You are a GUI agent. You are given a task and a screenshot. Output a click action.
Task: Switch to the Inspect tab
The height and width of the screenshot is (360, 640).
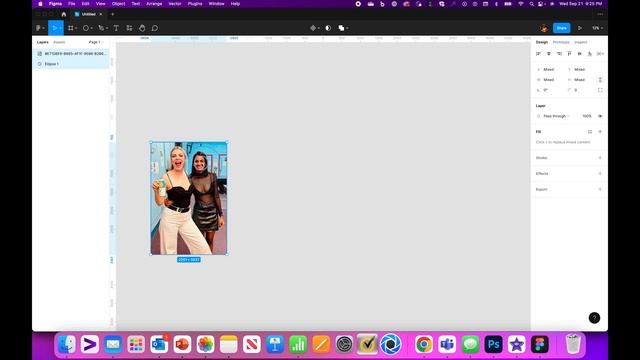tap(580, 42)
